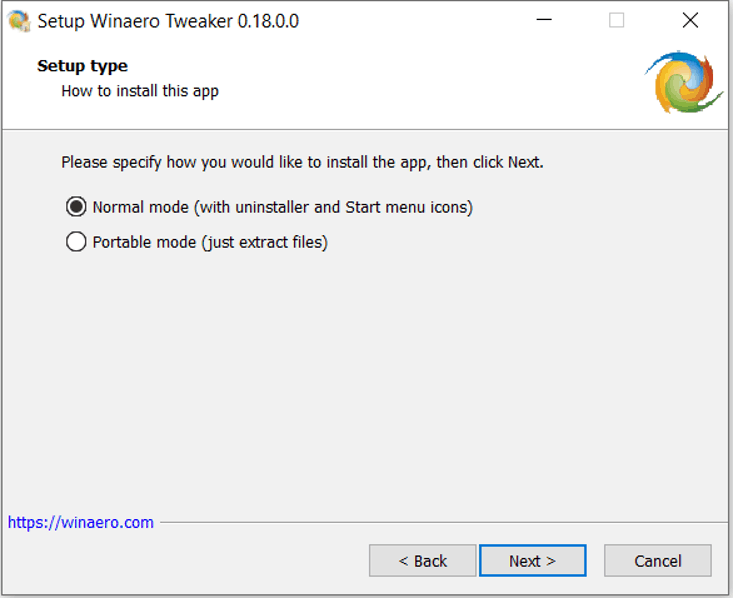733x600 pixels.
Task: Click the 'Portable mode (just extract files)' label
Action: coord(210,242)
